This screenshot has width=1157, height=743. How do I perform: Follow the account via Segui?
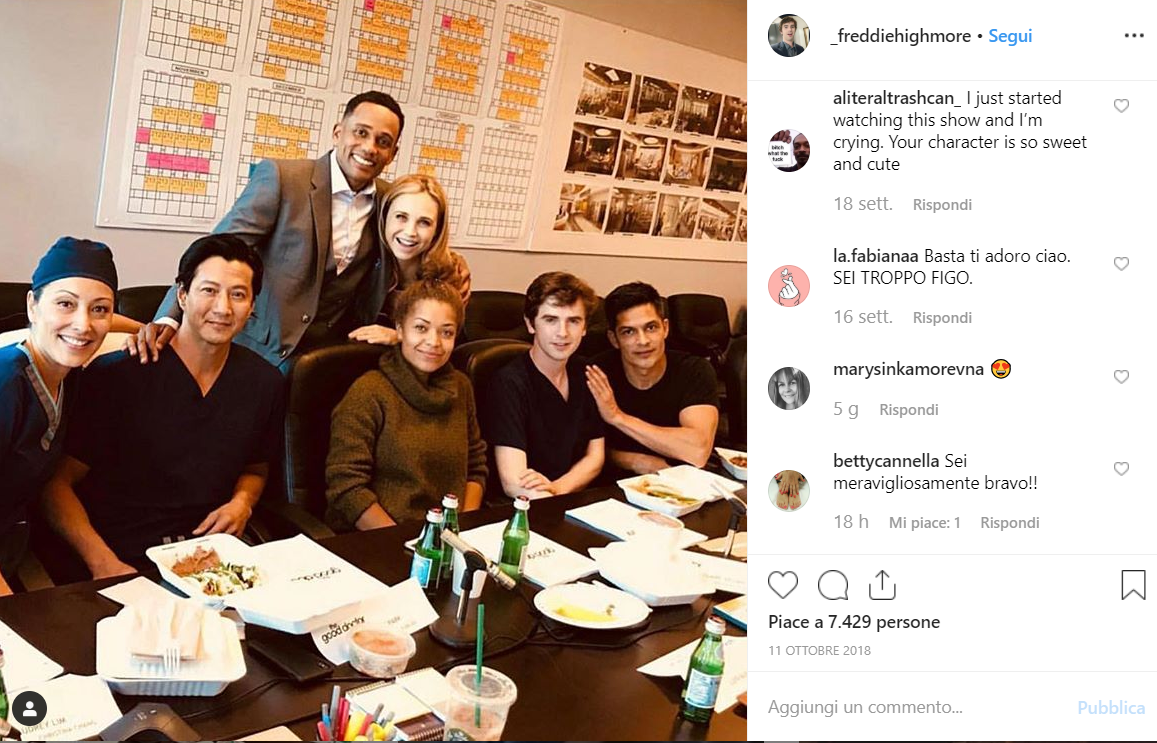(1010, 36)
